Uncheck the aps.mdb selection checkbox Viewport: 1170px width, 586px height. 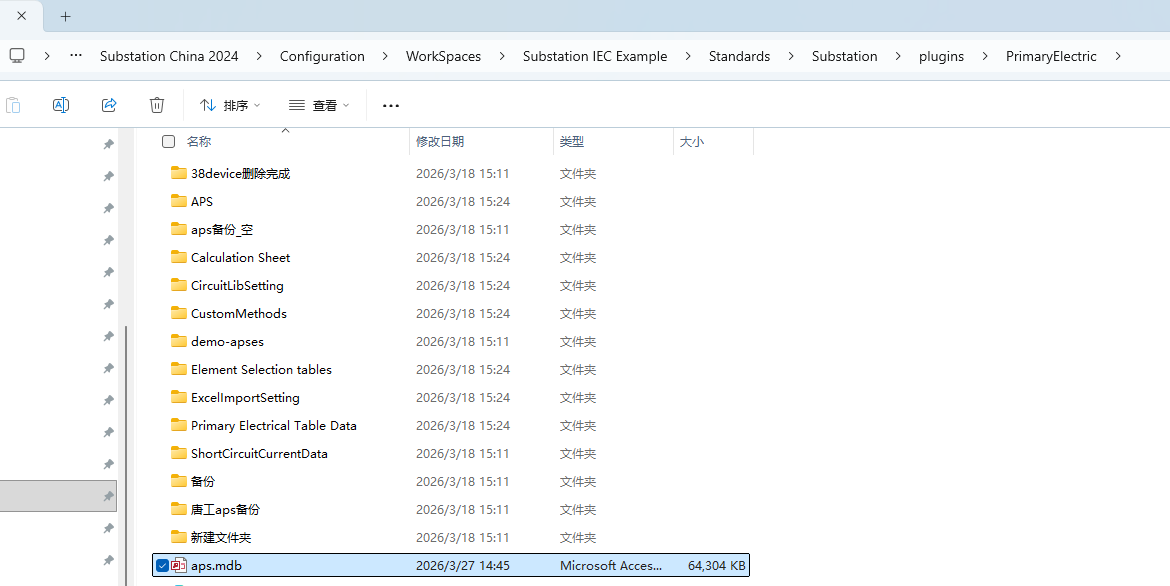coord(162,566)
